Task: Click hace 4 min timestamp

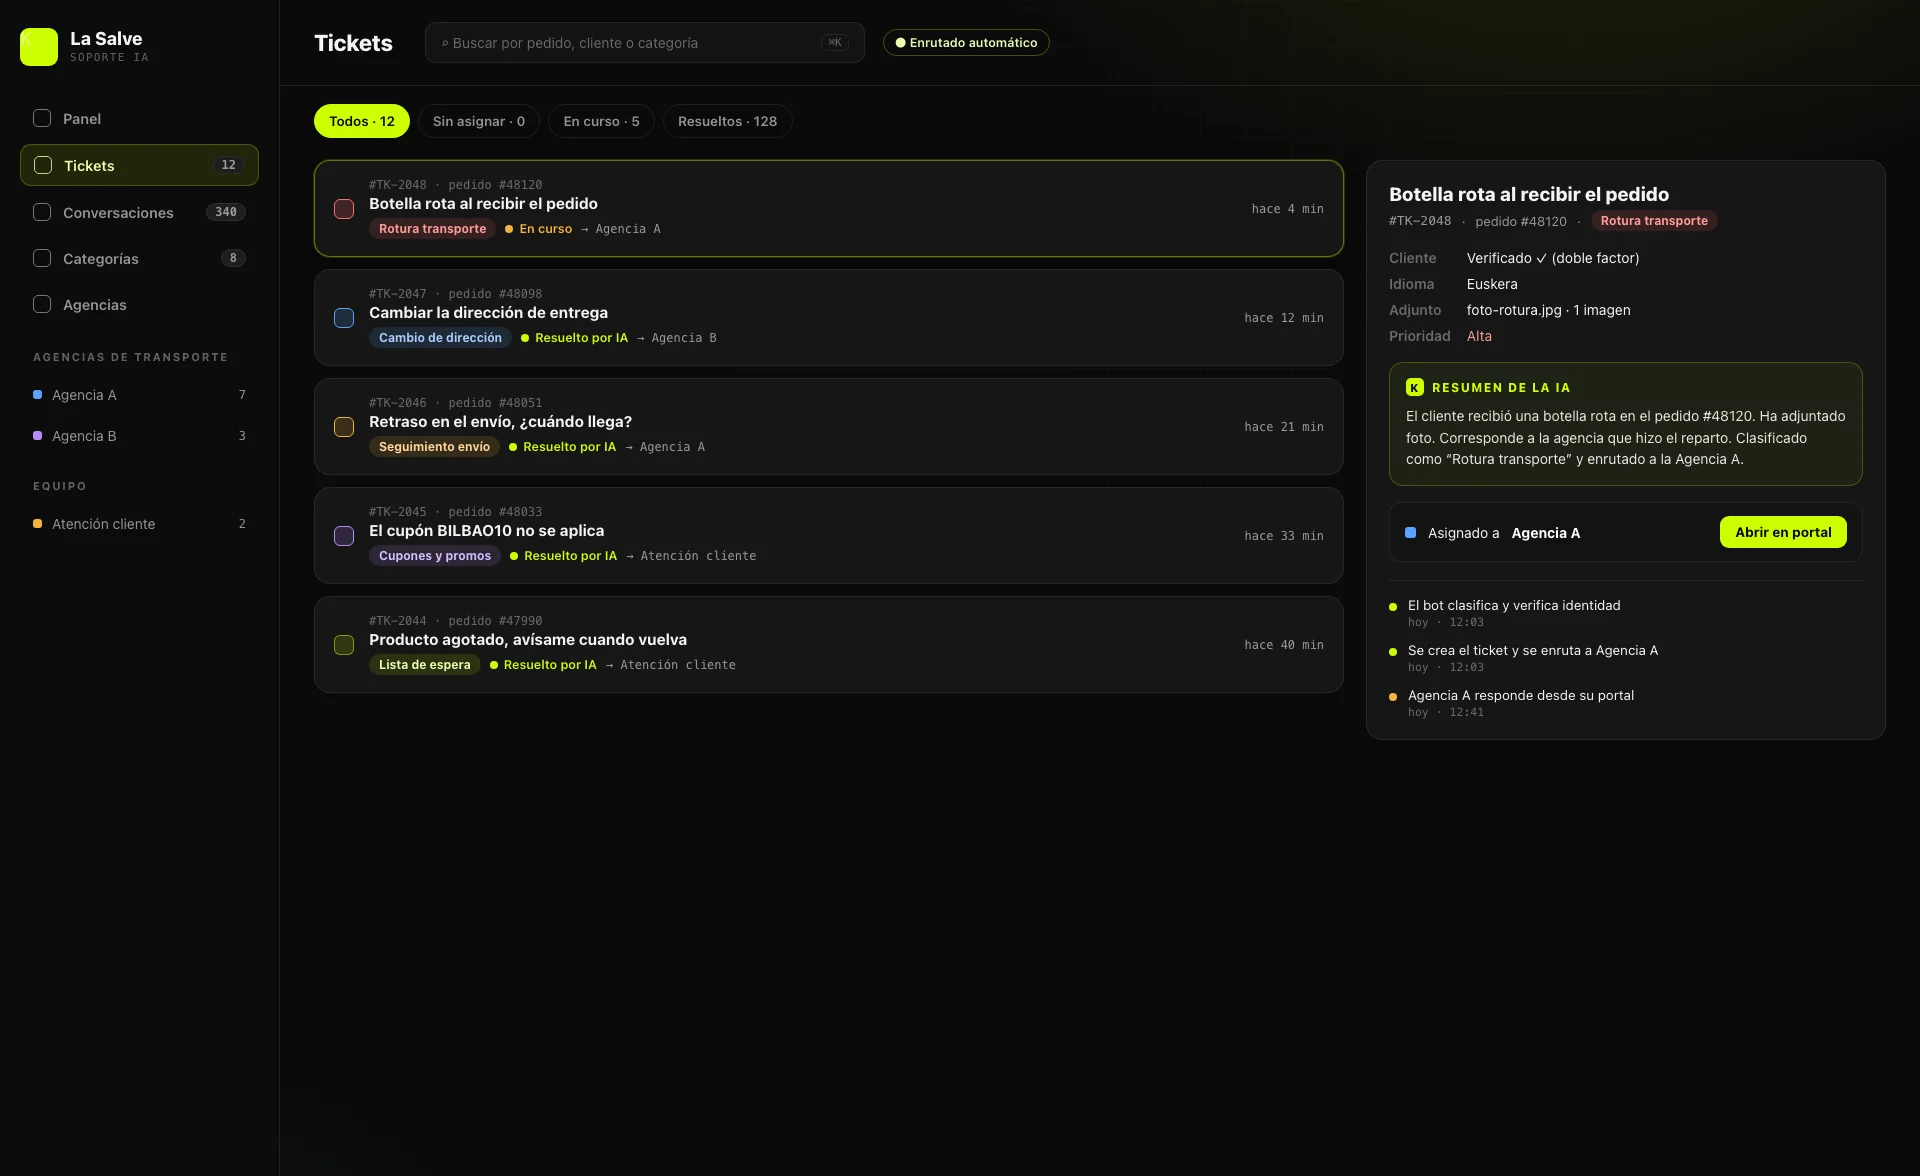Action: 1287,209
